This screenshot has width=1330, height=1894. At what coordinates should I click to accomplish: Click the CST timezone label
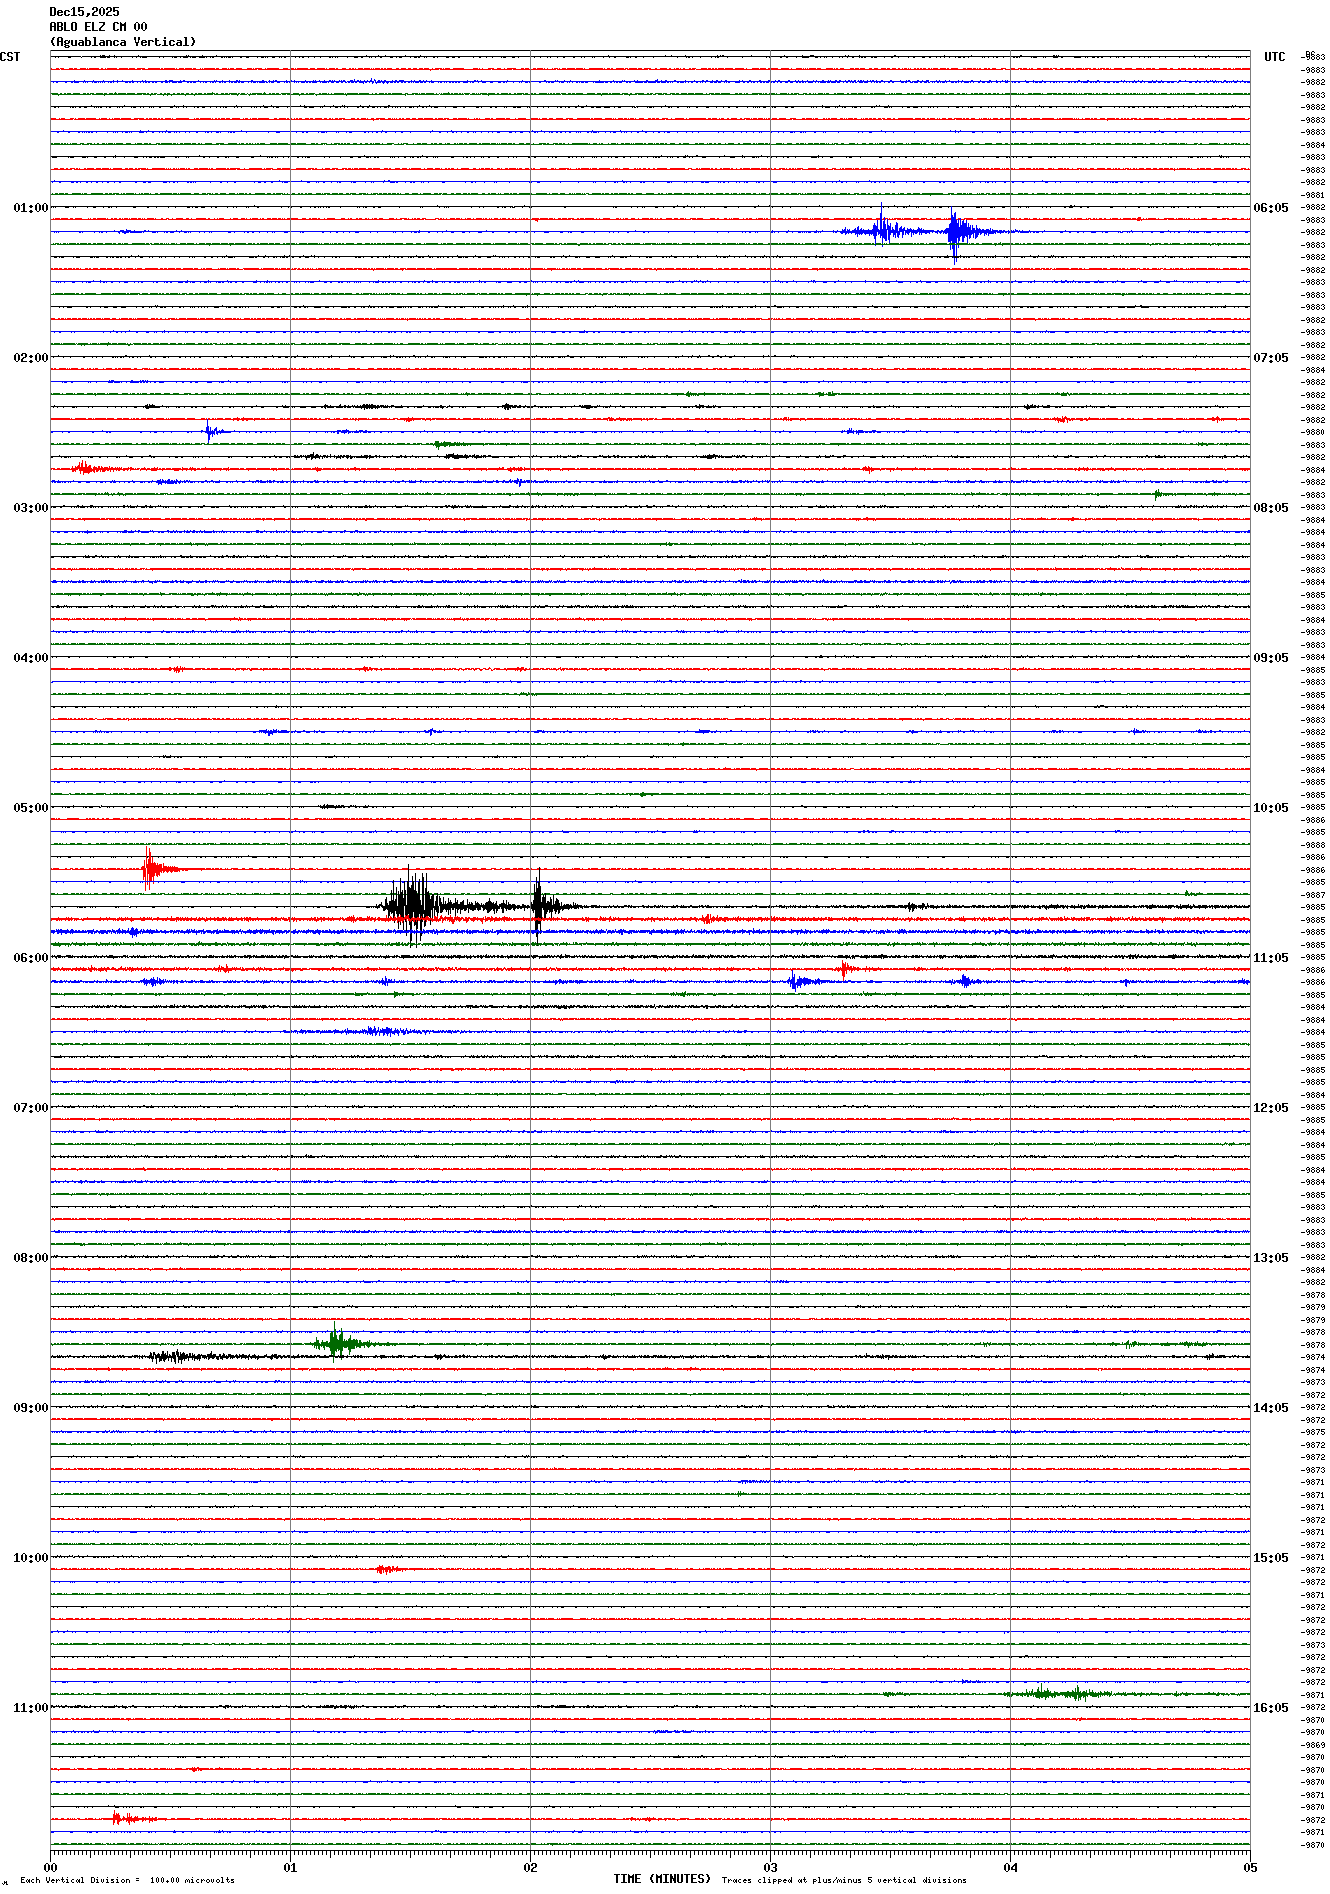tap(10, 57)
